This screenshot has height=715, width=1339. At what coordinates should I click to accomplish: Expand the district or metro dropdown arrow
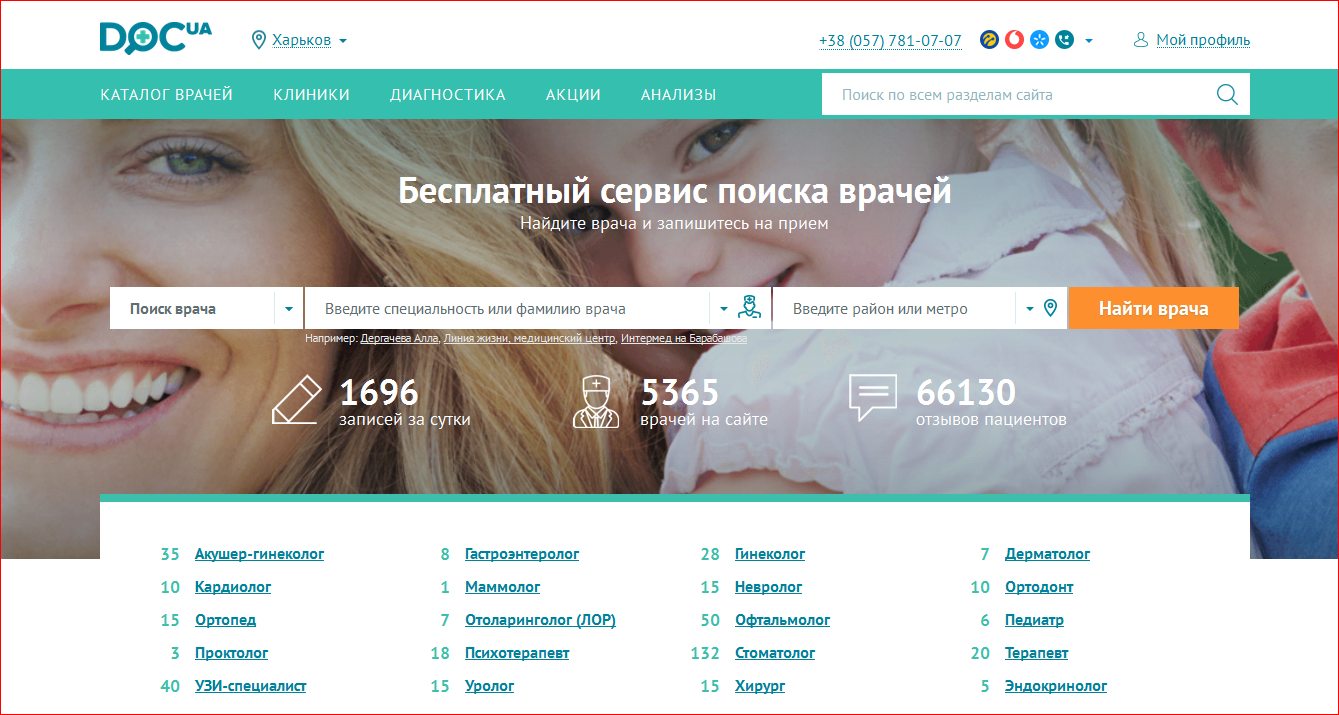click(x=1030, y=309)
